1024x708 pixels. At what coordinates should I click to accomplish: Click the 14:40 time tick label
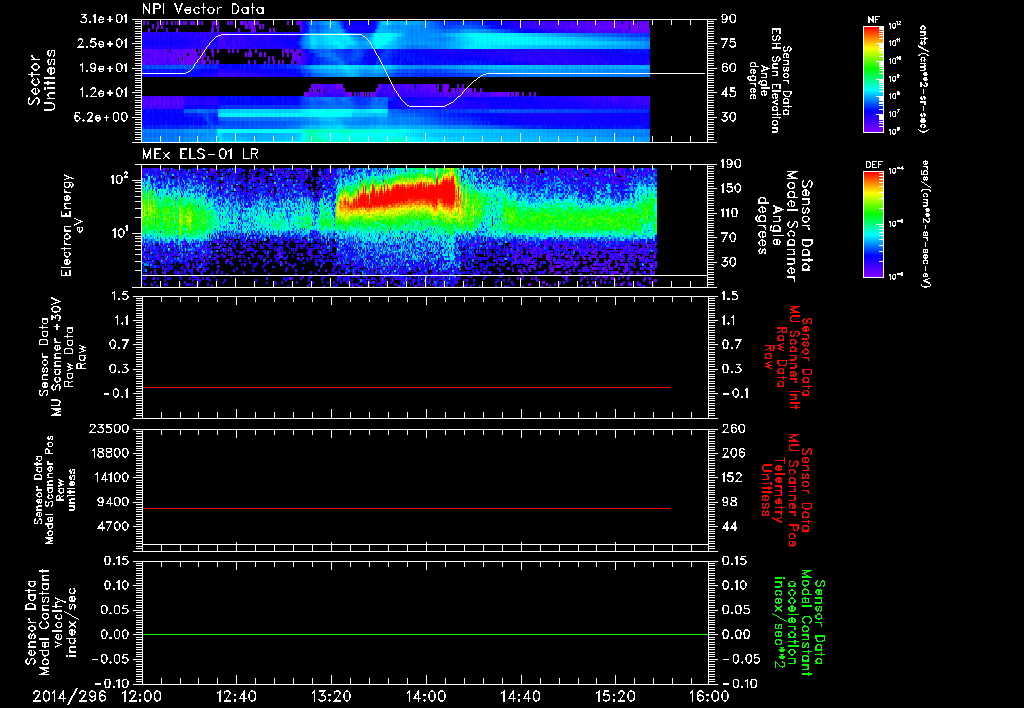point(520,696)
